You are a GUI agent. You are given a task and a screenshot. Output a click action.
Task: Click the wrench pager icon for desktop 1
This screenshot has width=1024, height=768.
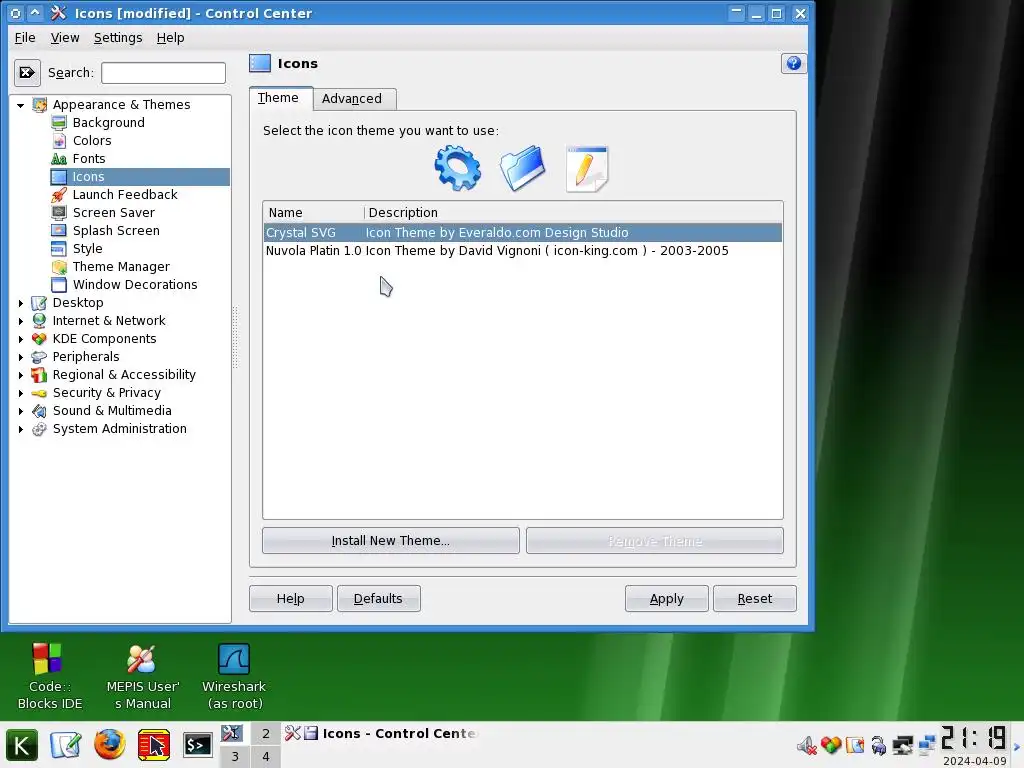pyautogui.click(x=234, y=734)
